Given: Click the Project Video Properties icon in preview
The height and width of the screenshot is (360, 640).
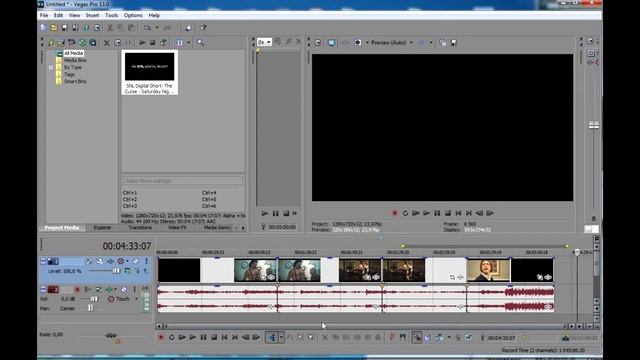Looking at the screenshot, I should coord(318,42).
